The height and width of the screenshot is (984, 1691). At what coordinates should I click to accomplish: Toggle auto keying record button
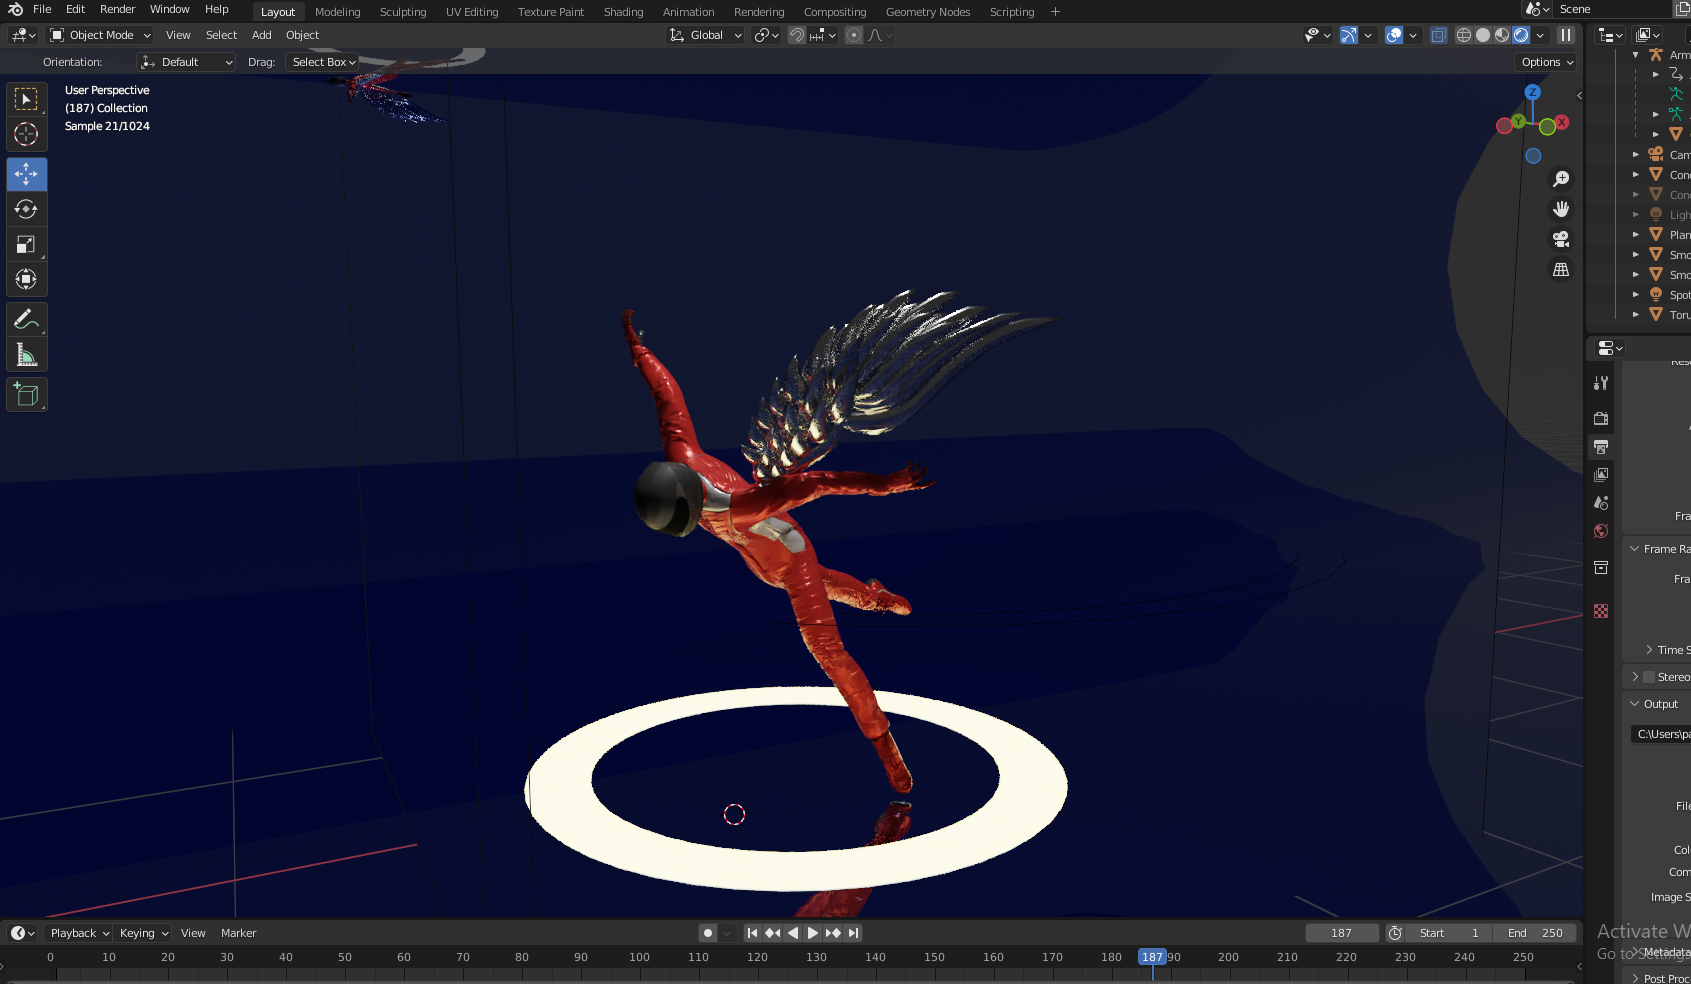click(x=708, y=933)
